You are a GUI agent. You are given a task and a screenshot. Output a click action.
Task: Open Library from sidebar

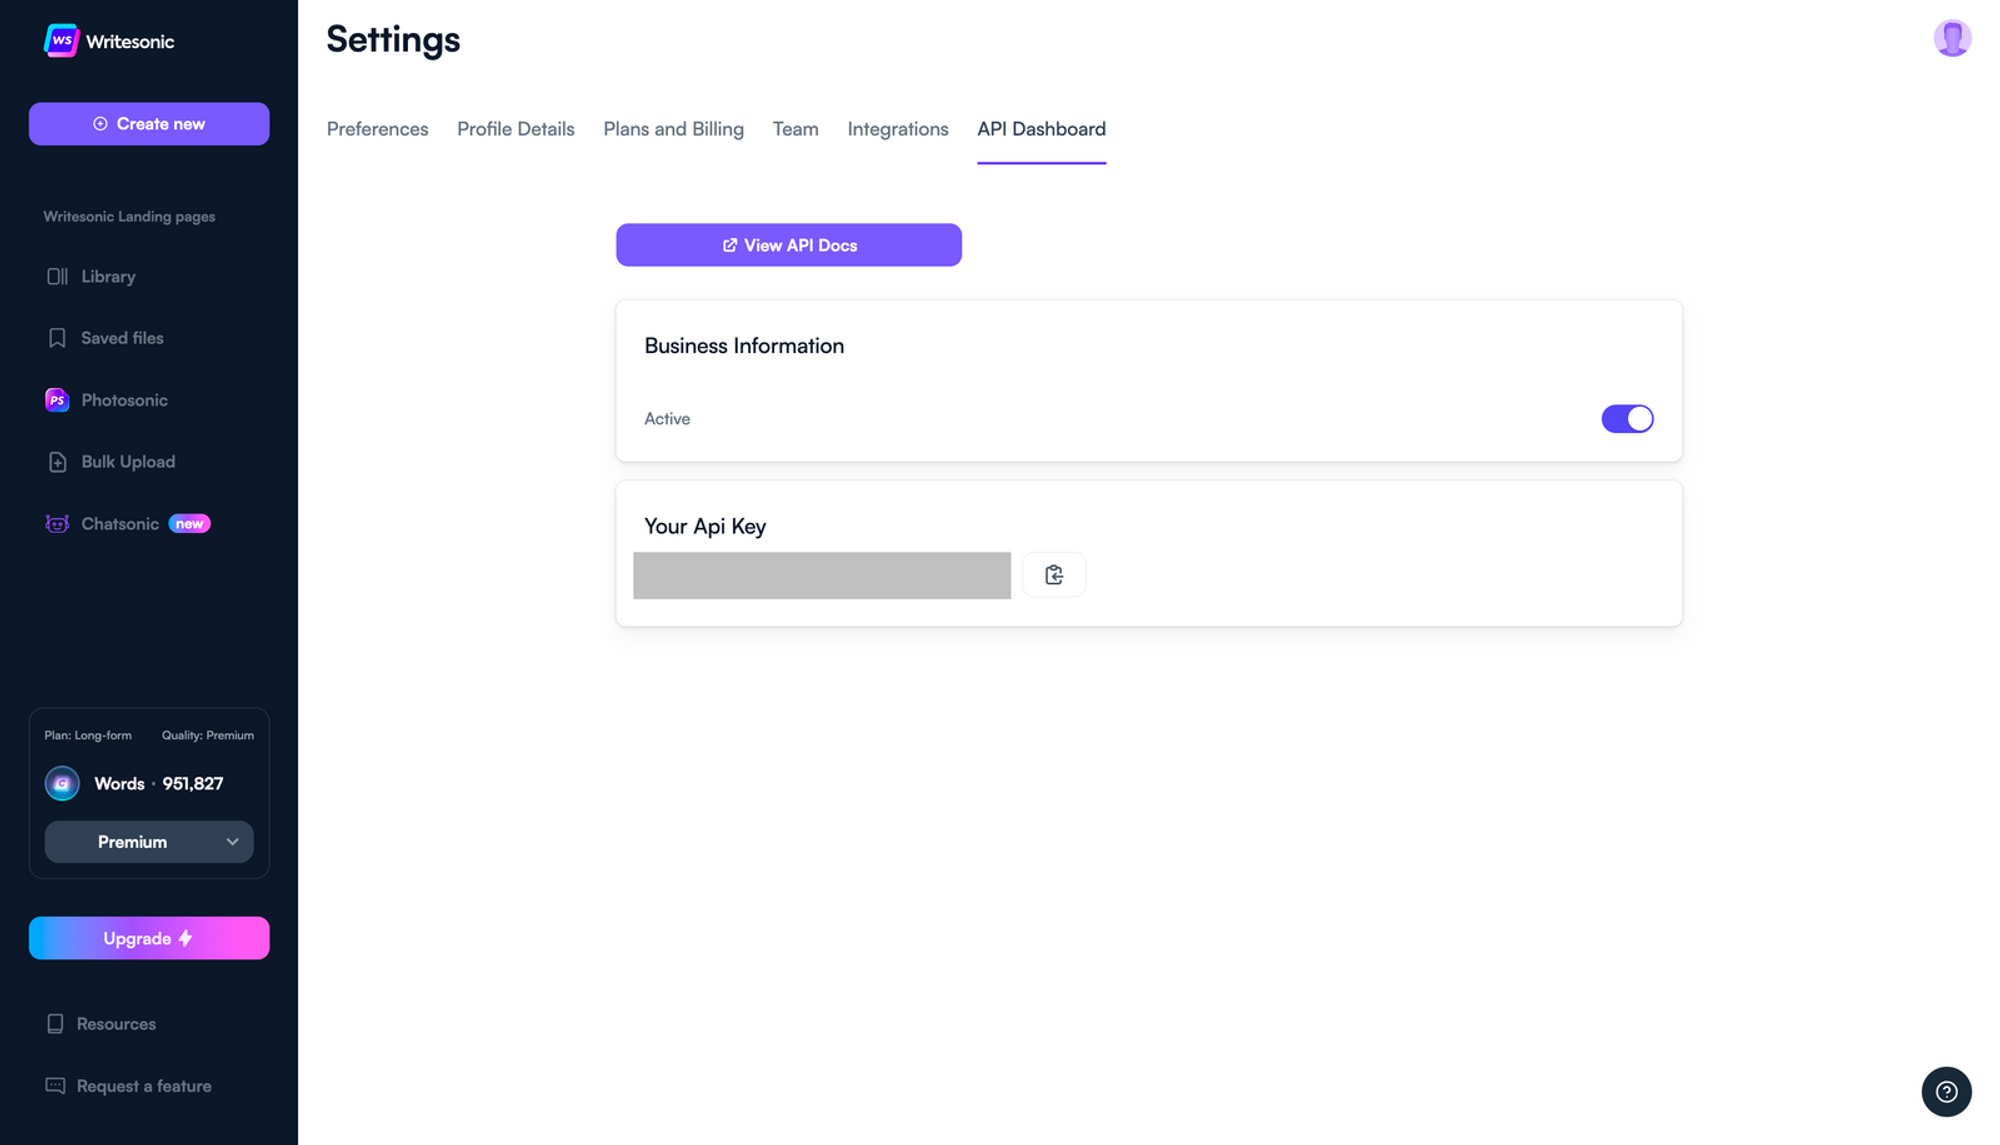tap(109, 277)
